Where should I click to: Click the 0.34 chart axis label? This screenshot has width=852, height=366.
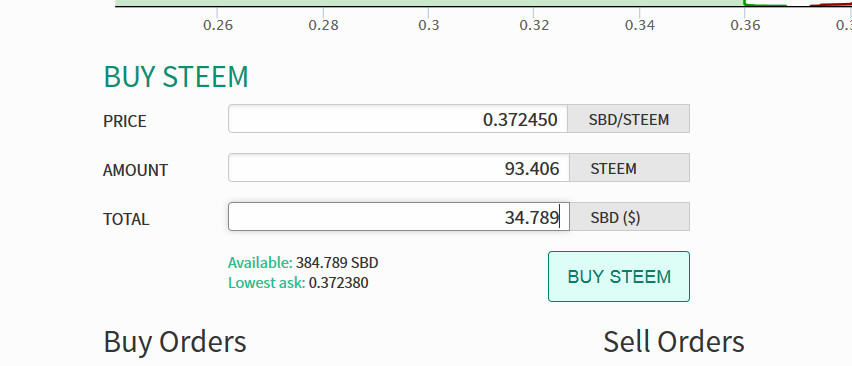(640, 26)
